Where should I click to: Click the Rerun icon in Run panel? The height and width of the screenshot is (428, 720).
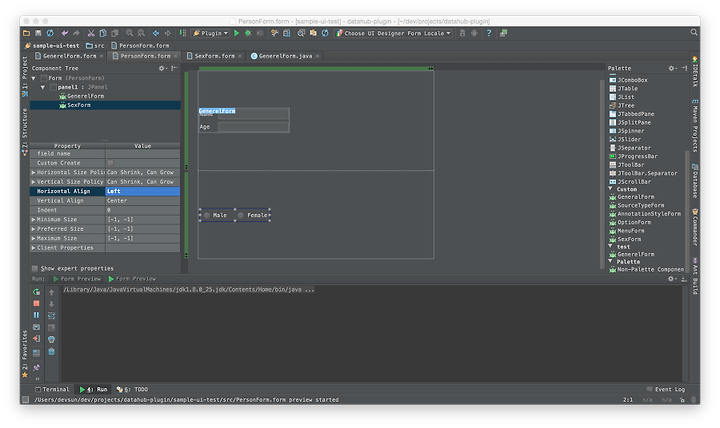36,292
